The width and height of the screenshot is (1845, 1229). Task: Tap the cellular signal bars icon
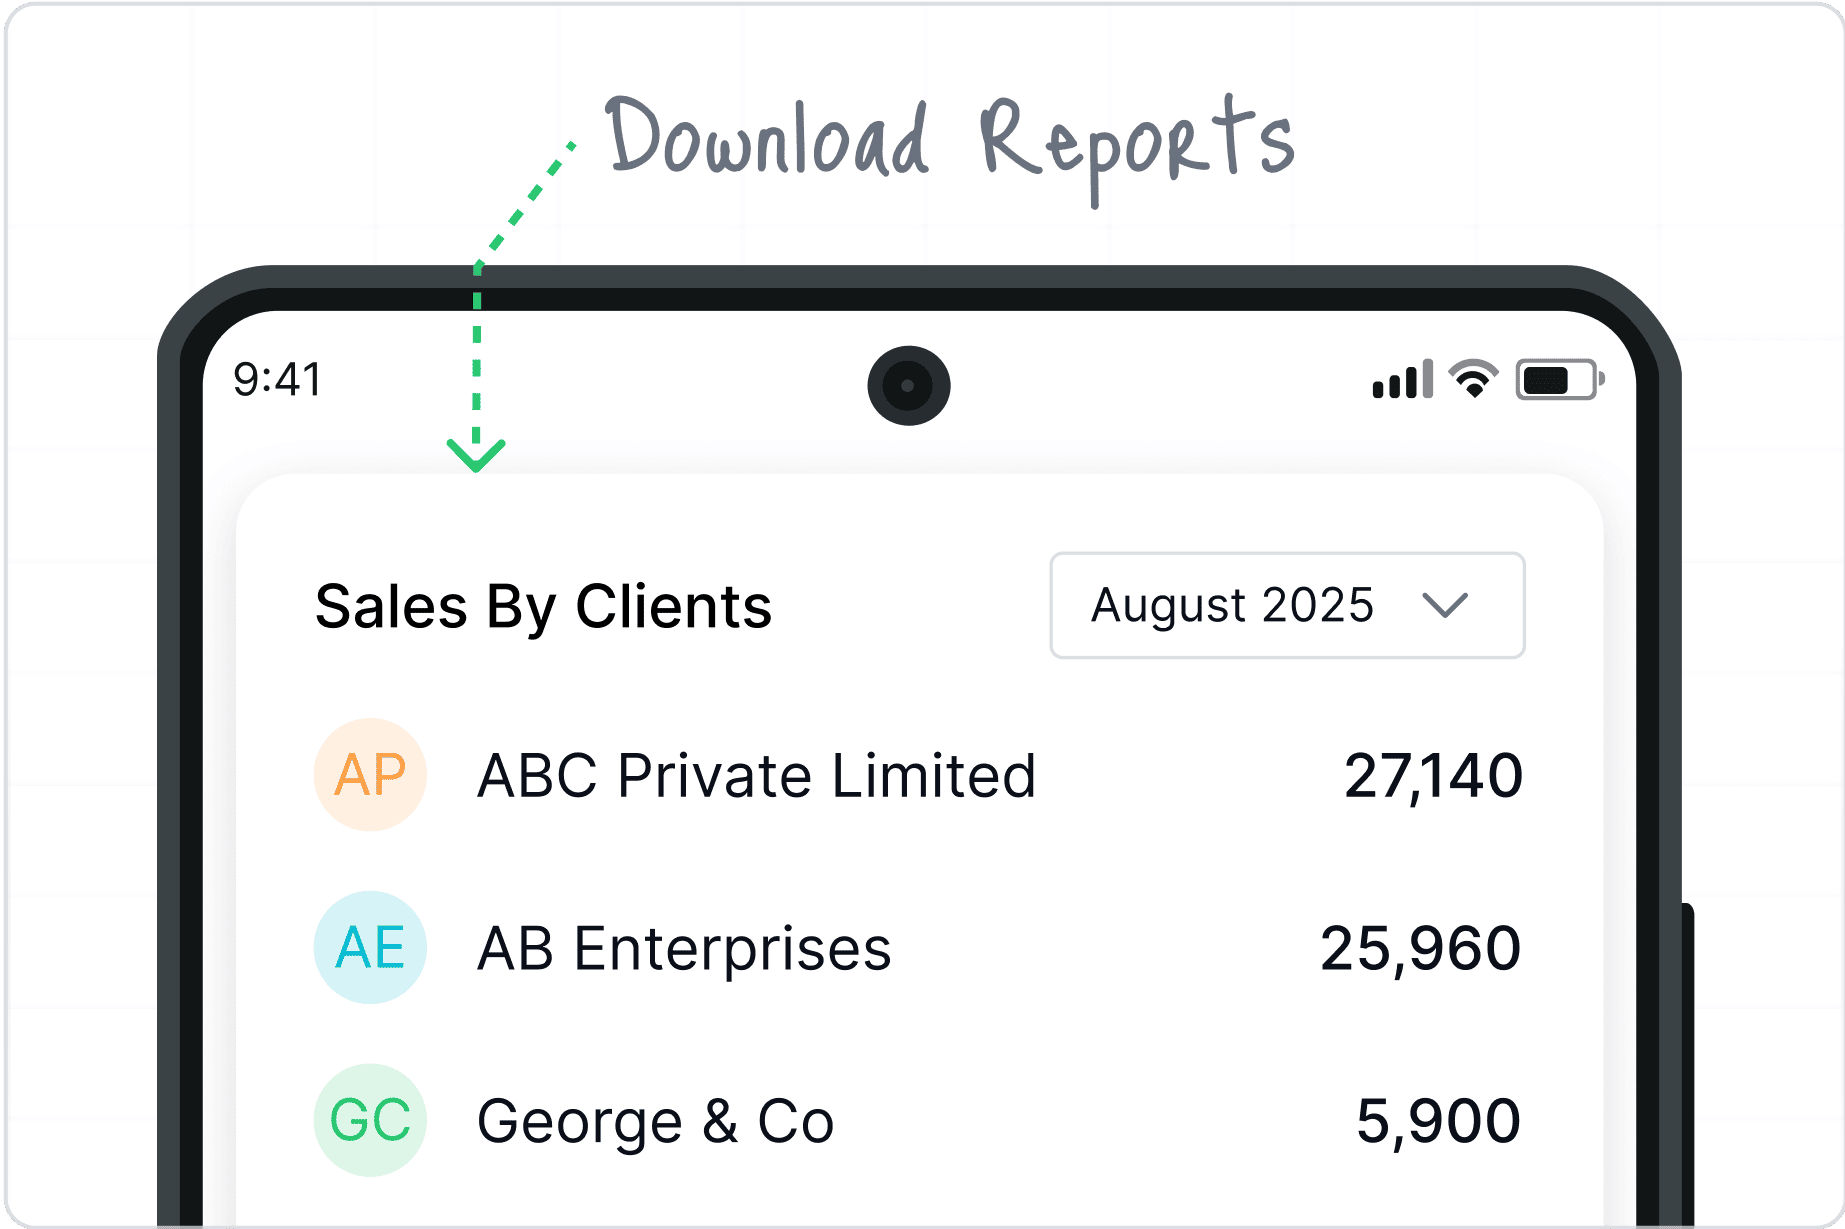[x=1403, y=379]
